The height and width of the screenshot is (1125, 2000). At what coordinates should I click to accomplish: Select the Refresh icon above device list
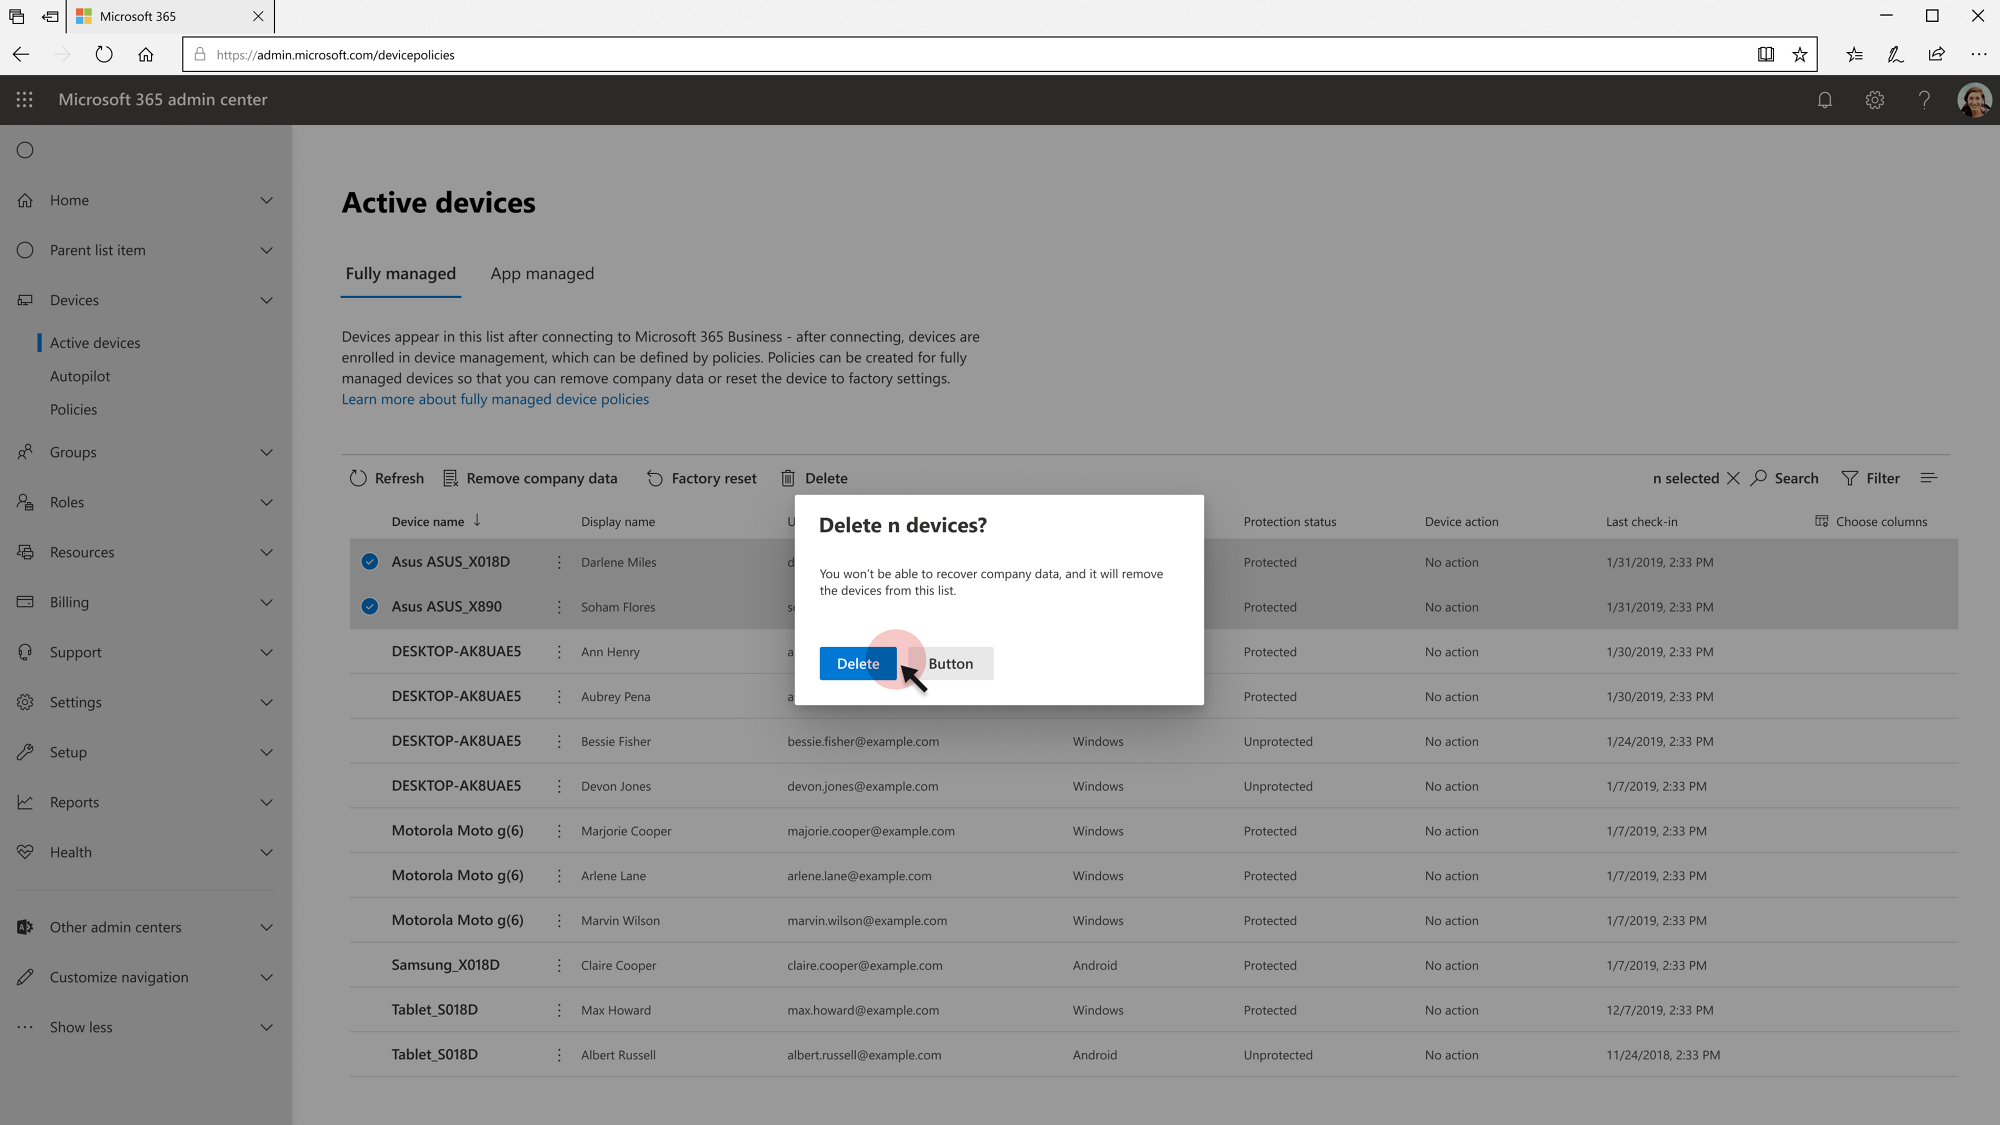click(358, 478)
